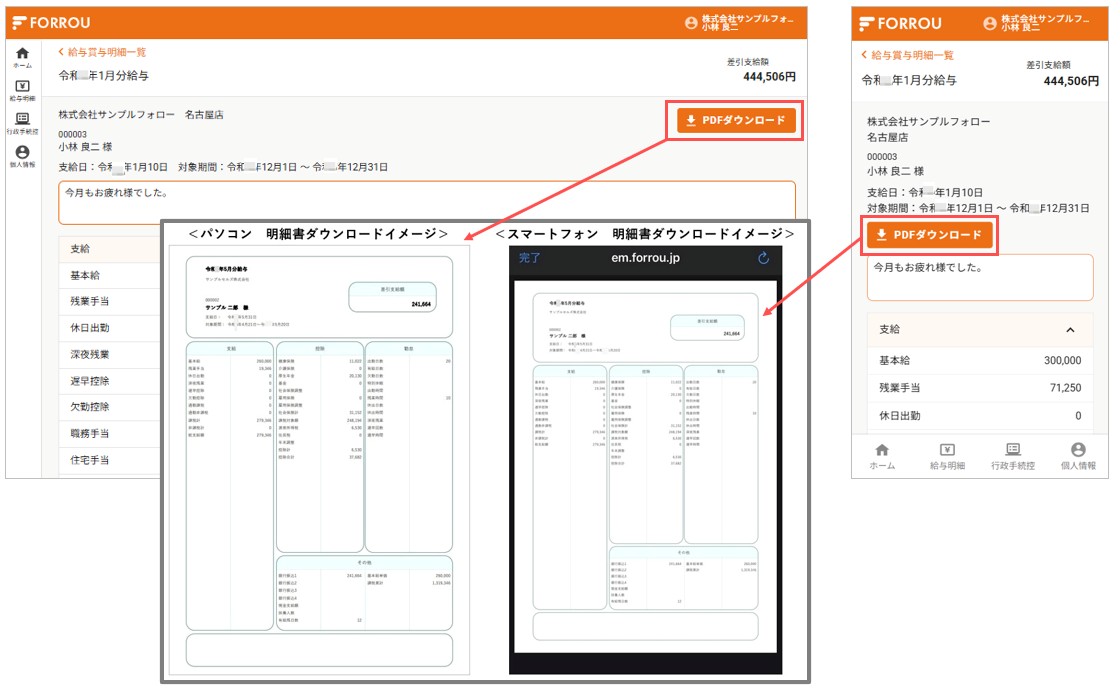Open user account icon in desktop header

[x=691, y=23]
